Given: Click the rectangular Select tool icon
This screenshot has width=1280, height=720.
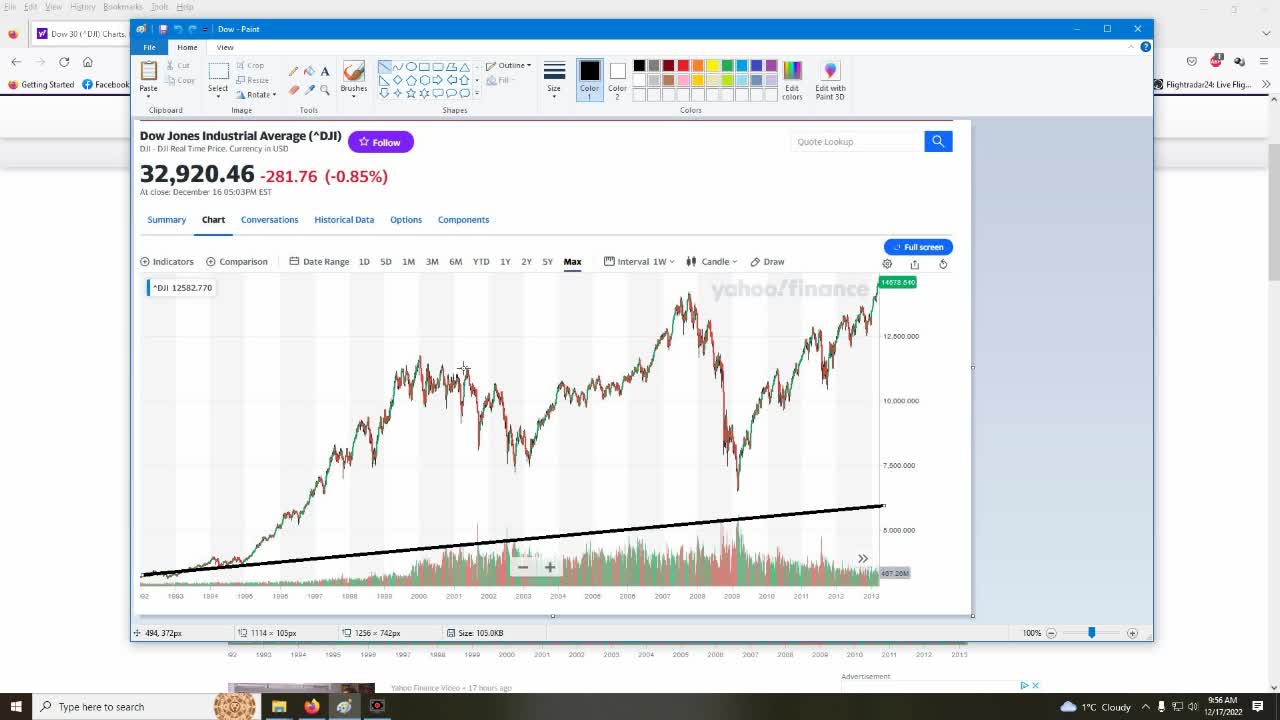Looking at the screenshot, I should pyautogui.click(x=218, y=71).
